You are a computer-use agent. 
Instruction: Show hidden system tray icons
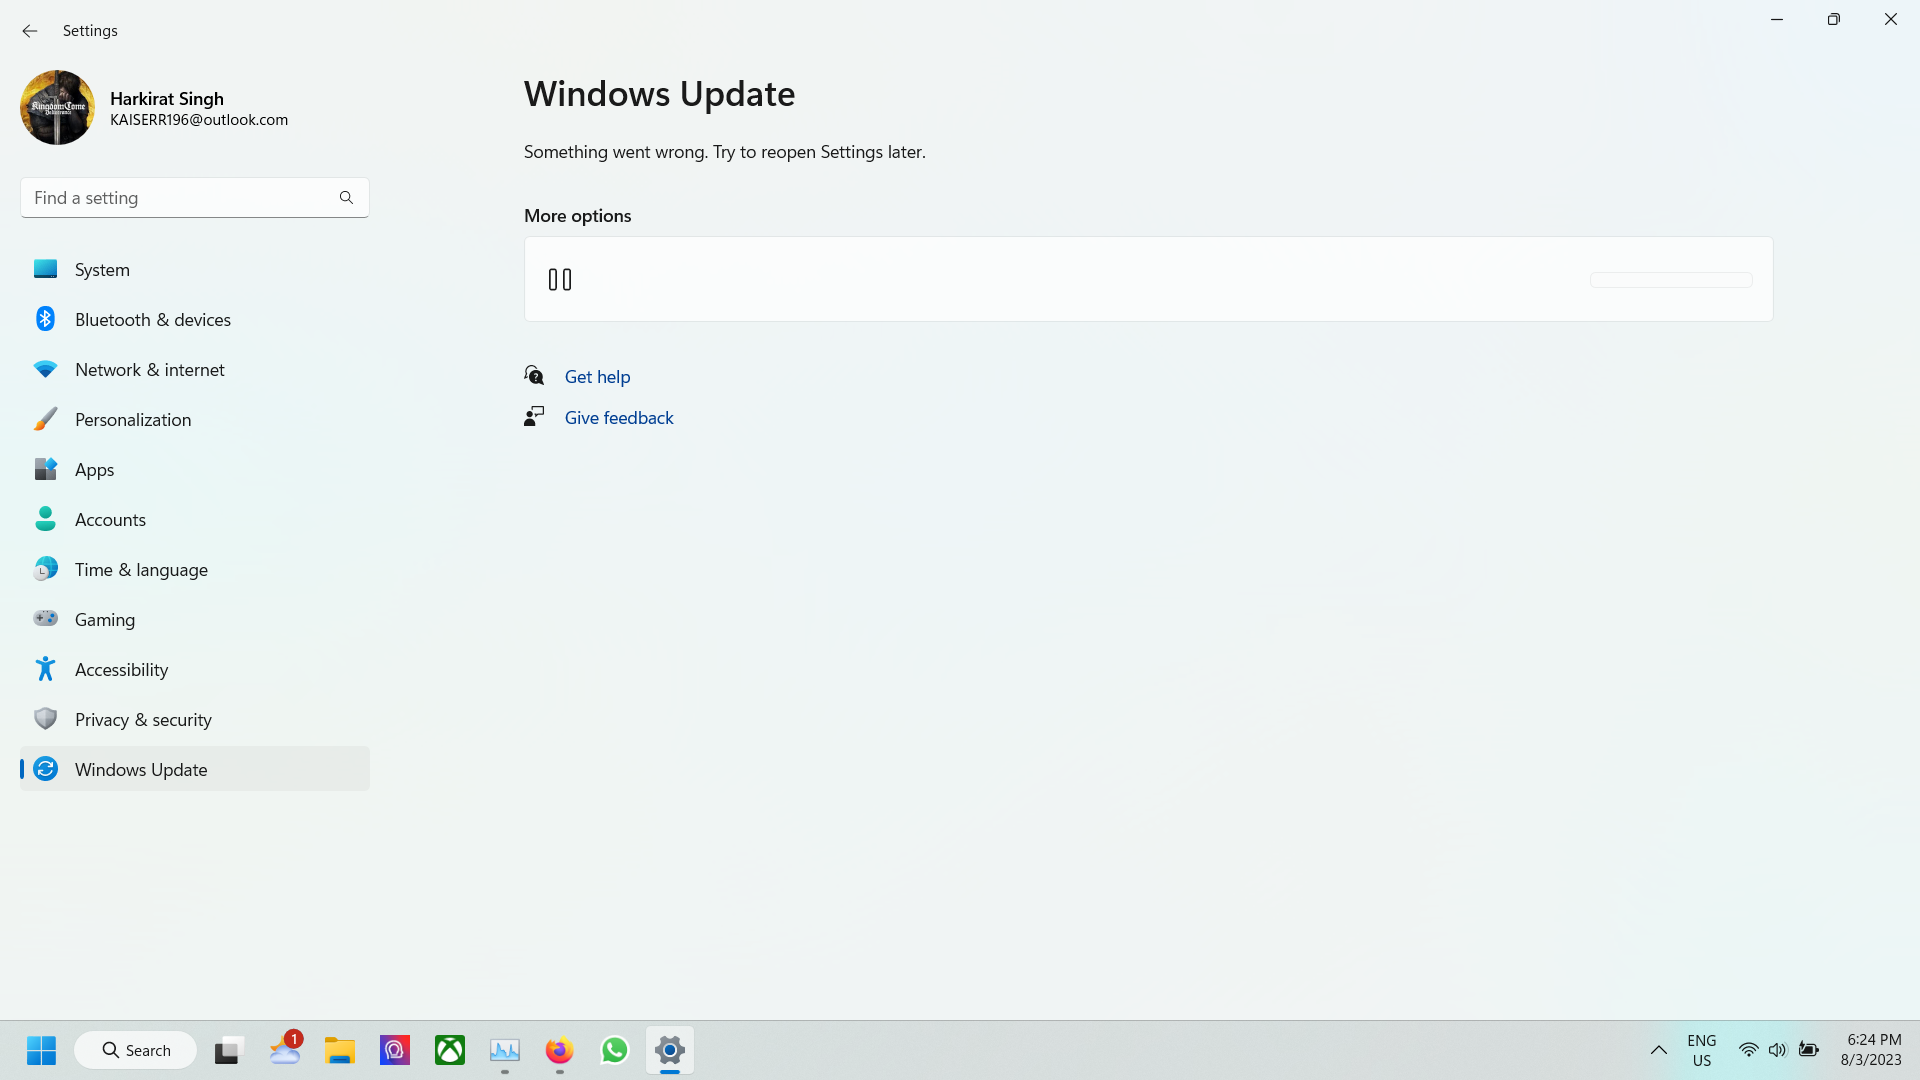(x=1658, y=1050)
